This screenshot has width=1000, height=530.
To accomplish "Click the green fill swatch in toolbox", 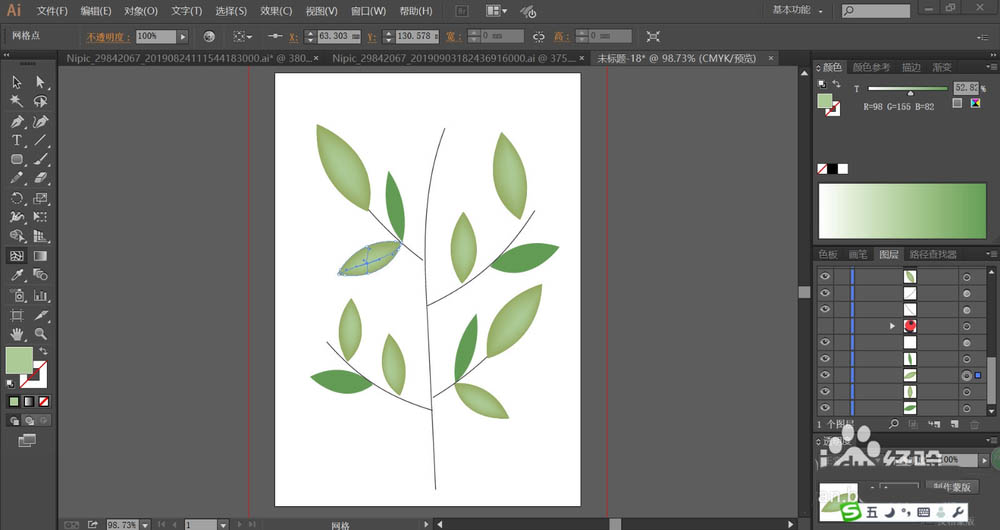I will coord(19,360).
